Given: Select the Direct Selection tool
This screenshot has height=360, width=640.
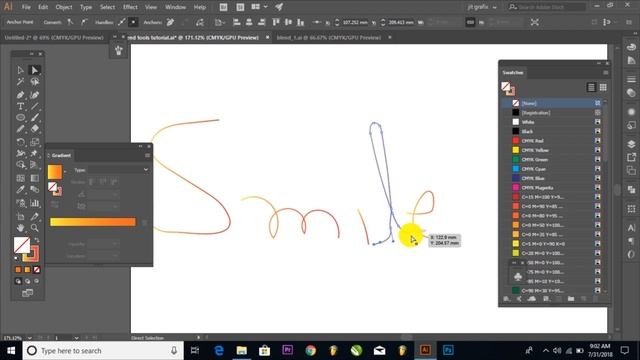Looking at the screenshot, I should (x=35, y=70).
